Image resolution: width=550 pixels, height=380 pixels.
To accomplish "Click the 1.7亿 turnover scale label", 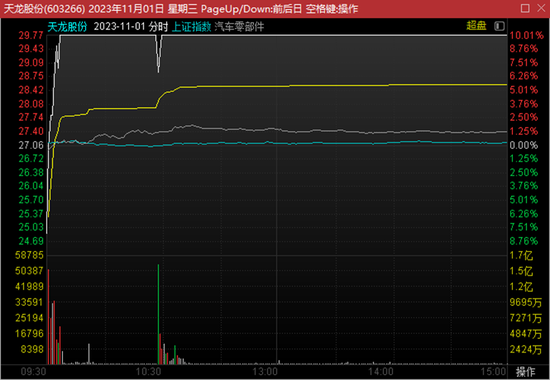I will [521, 255].
